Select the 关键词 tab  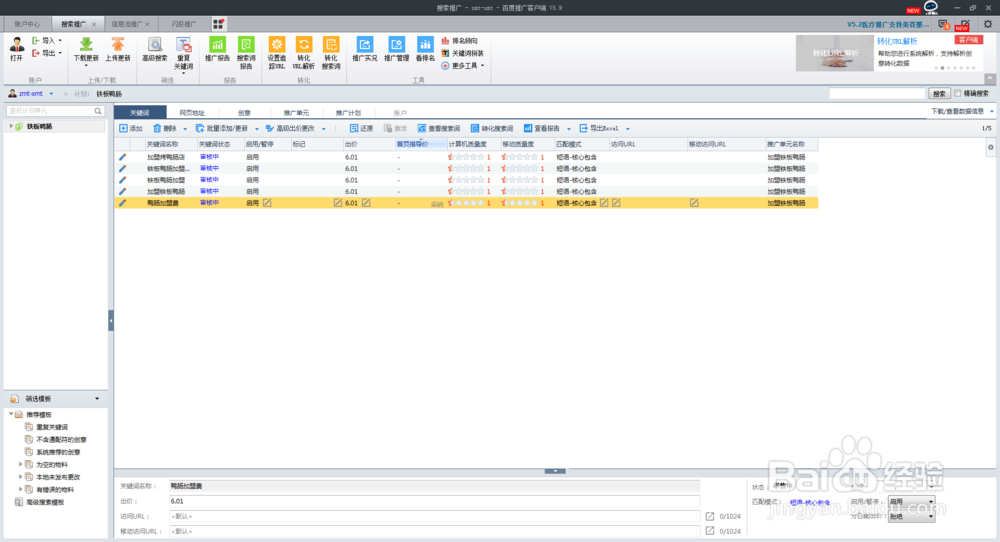140,113
